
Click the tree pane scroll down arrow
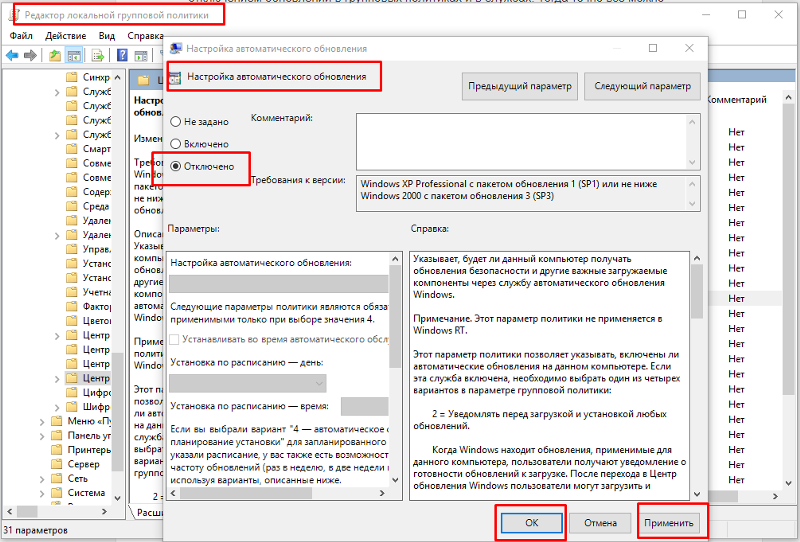click(x=118, y=498)
